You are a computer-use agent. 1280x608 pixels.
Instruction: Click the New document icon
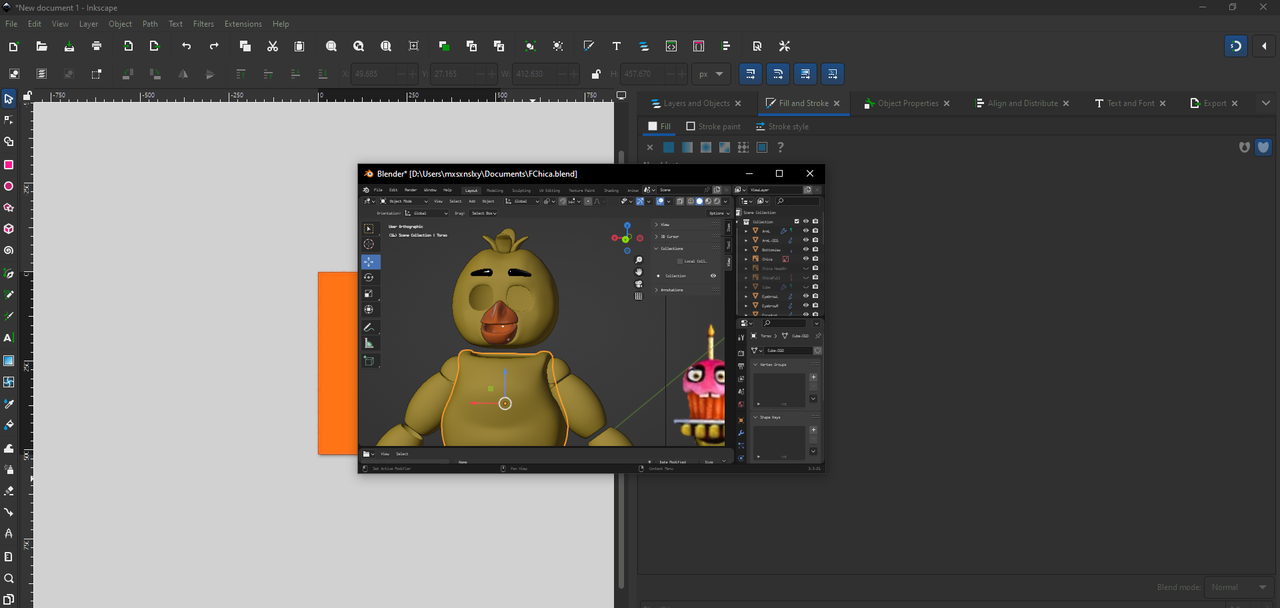pos(14,46)
